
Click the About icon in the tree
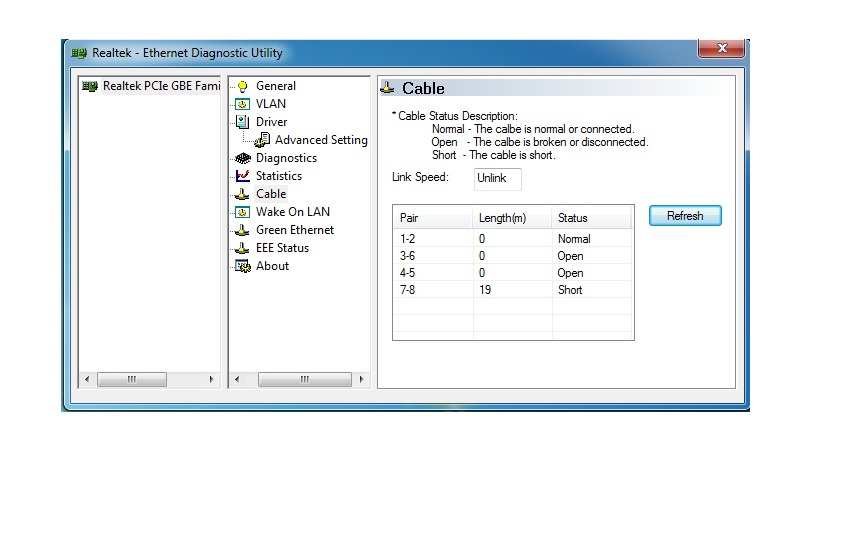[x=243, y=266]
